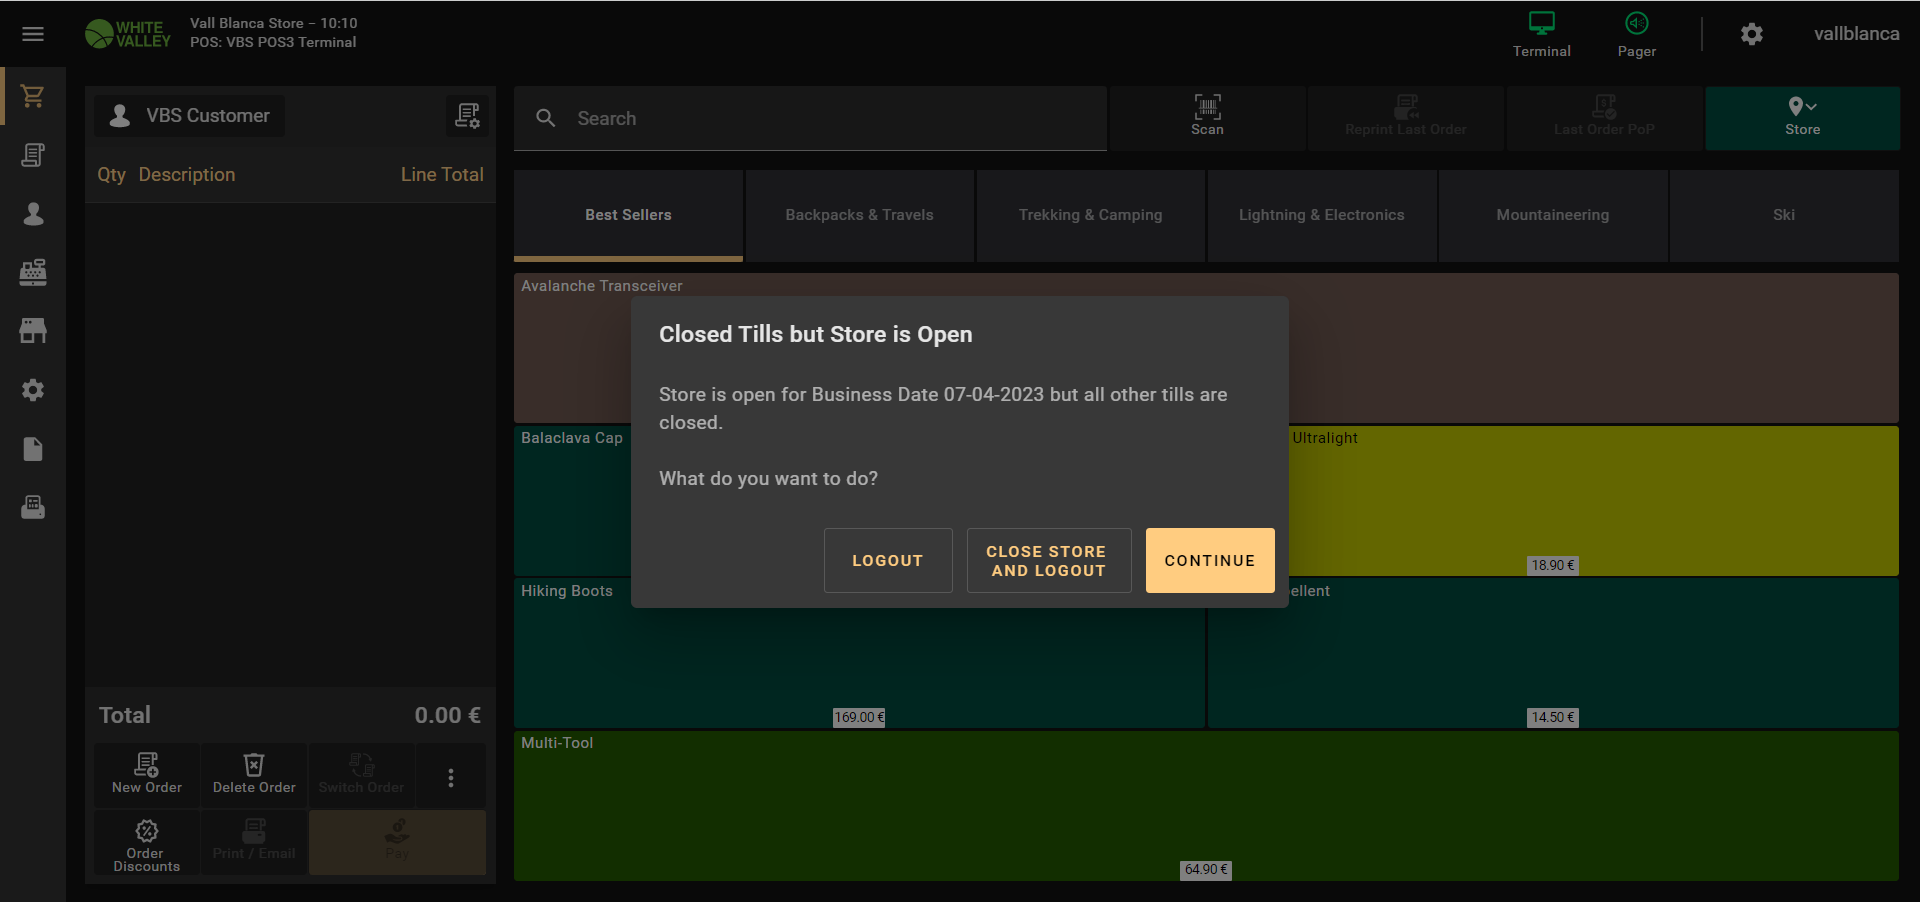Screen dimensions: 1920x902
Task: Click the Description column header
Action: click(187, 175)
